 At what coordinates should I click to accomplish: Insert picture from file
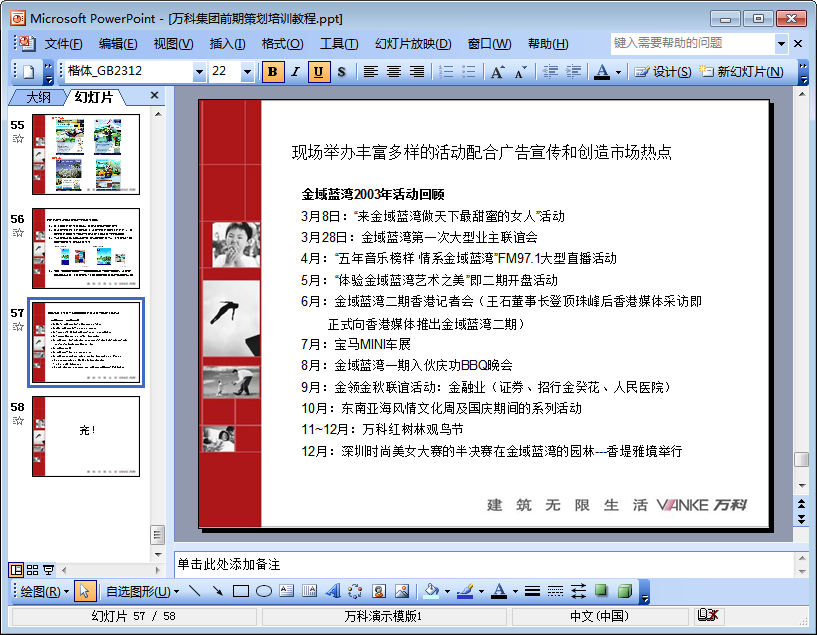pos(402,591)
